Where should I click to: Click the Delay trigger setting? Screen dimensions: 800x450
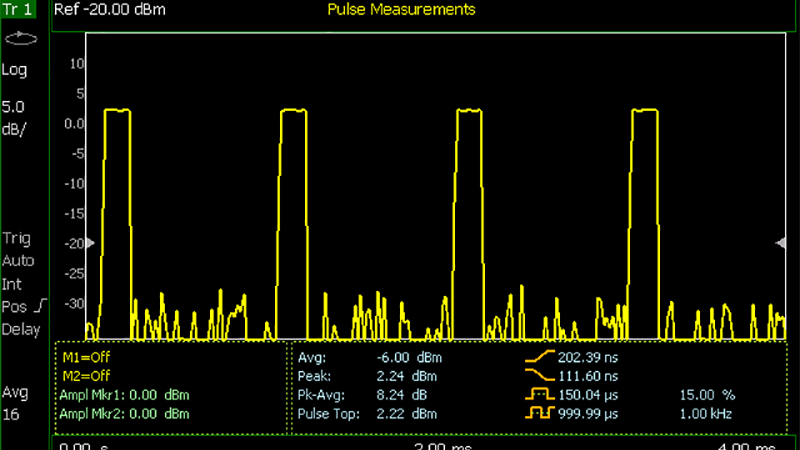(21, 330)
